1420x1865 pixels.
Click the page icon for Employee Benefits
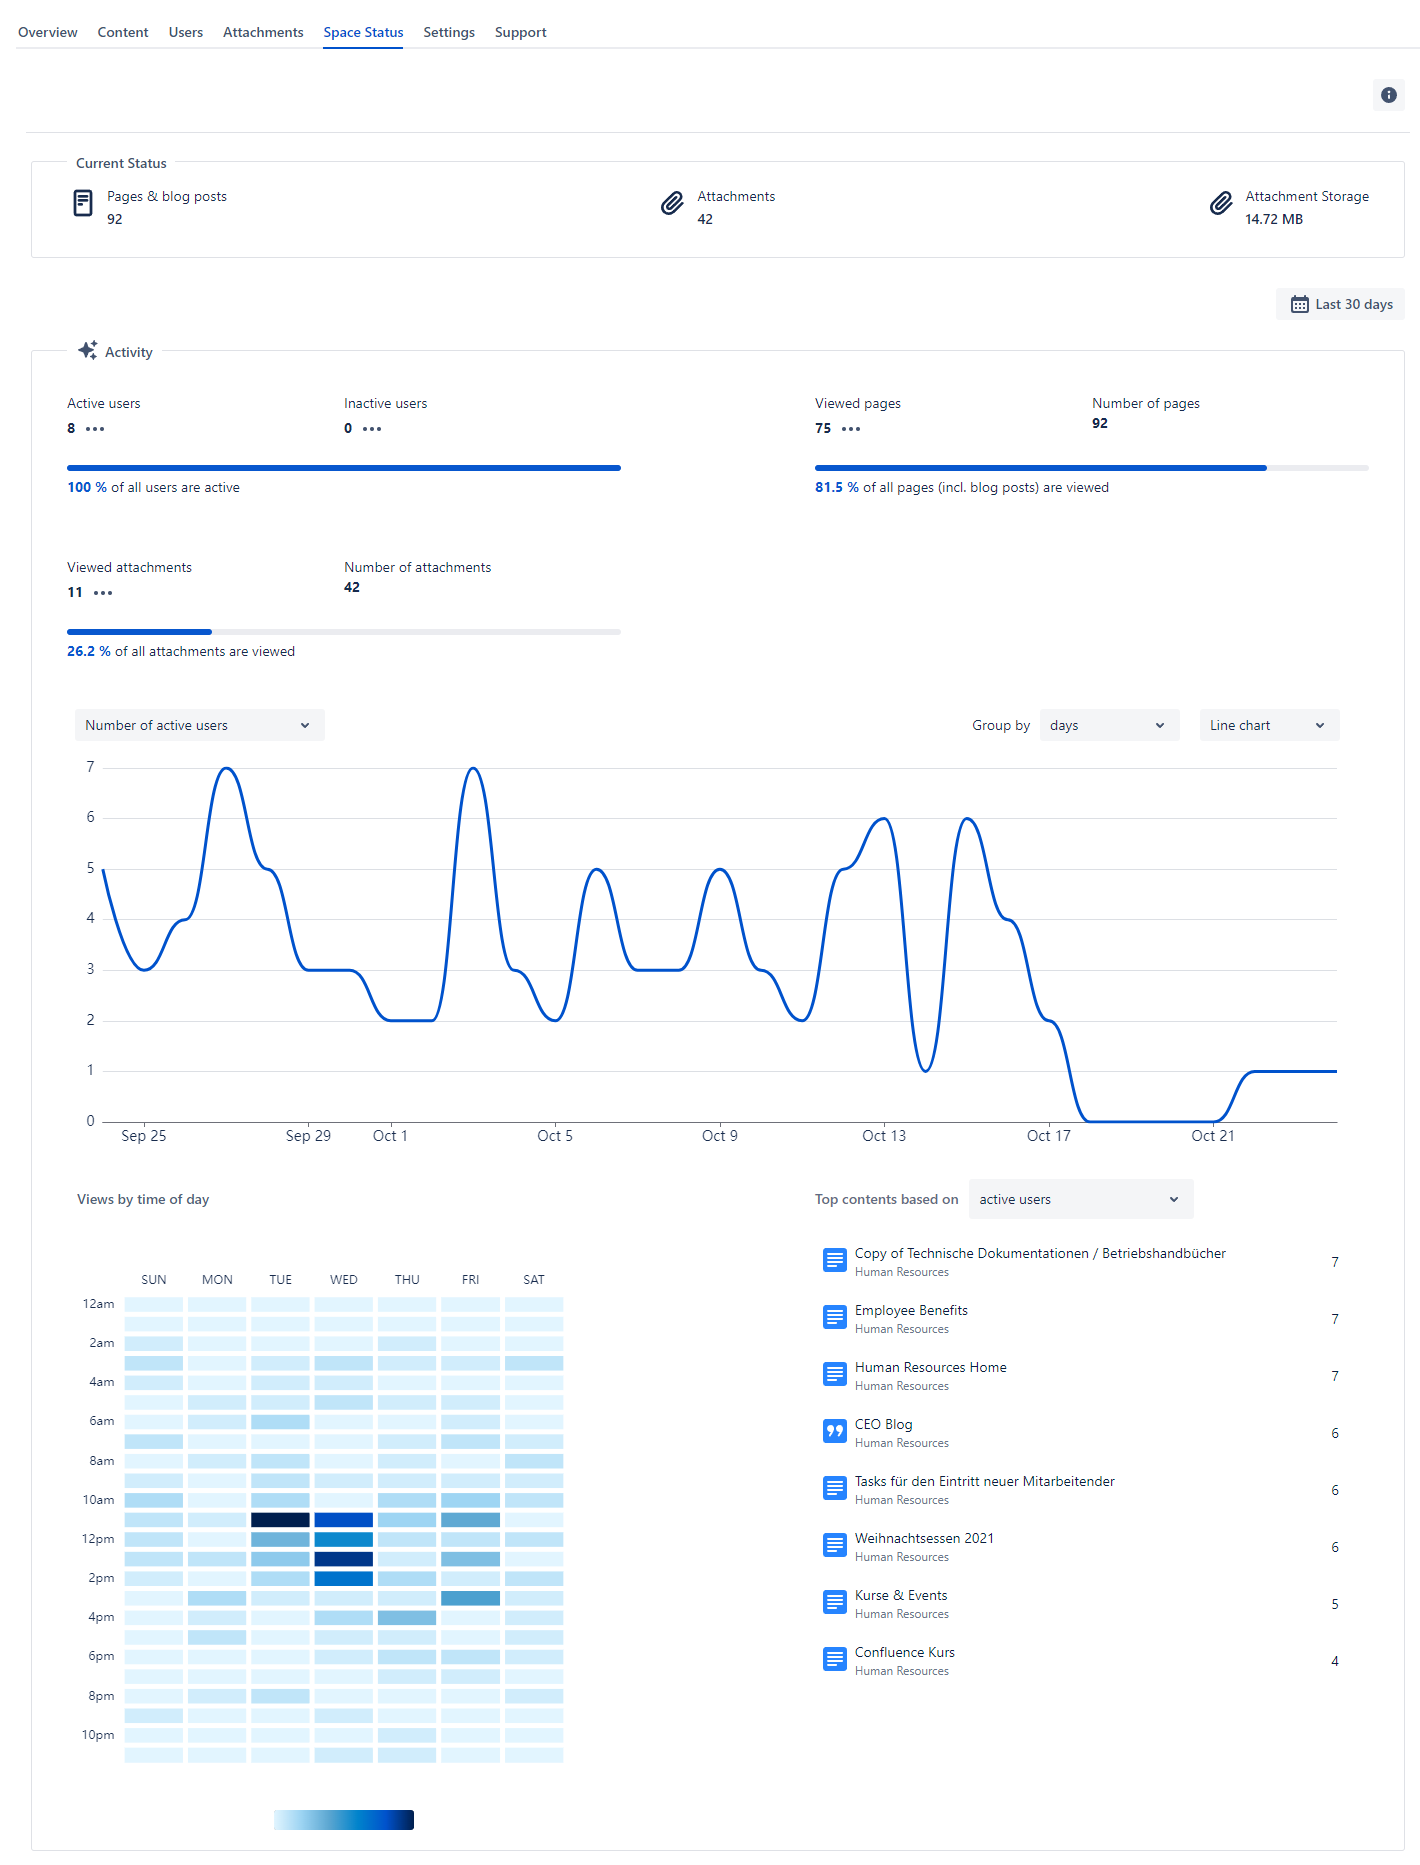click(x=834, y=1318)
